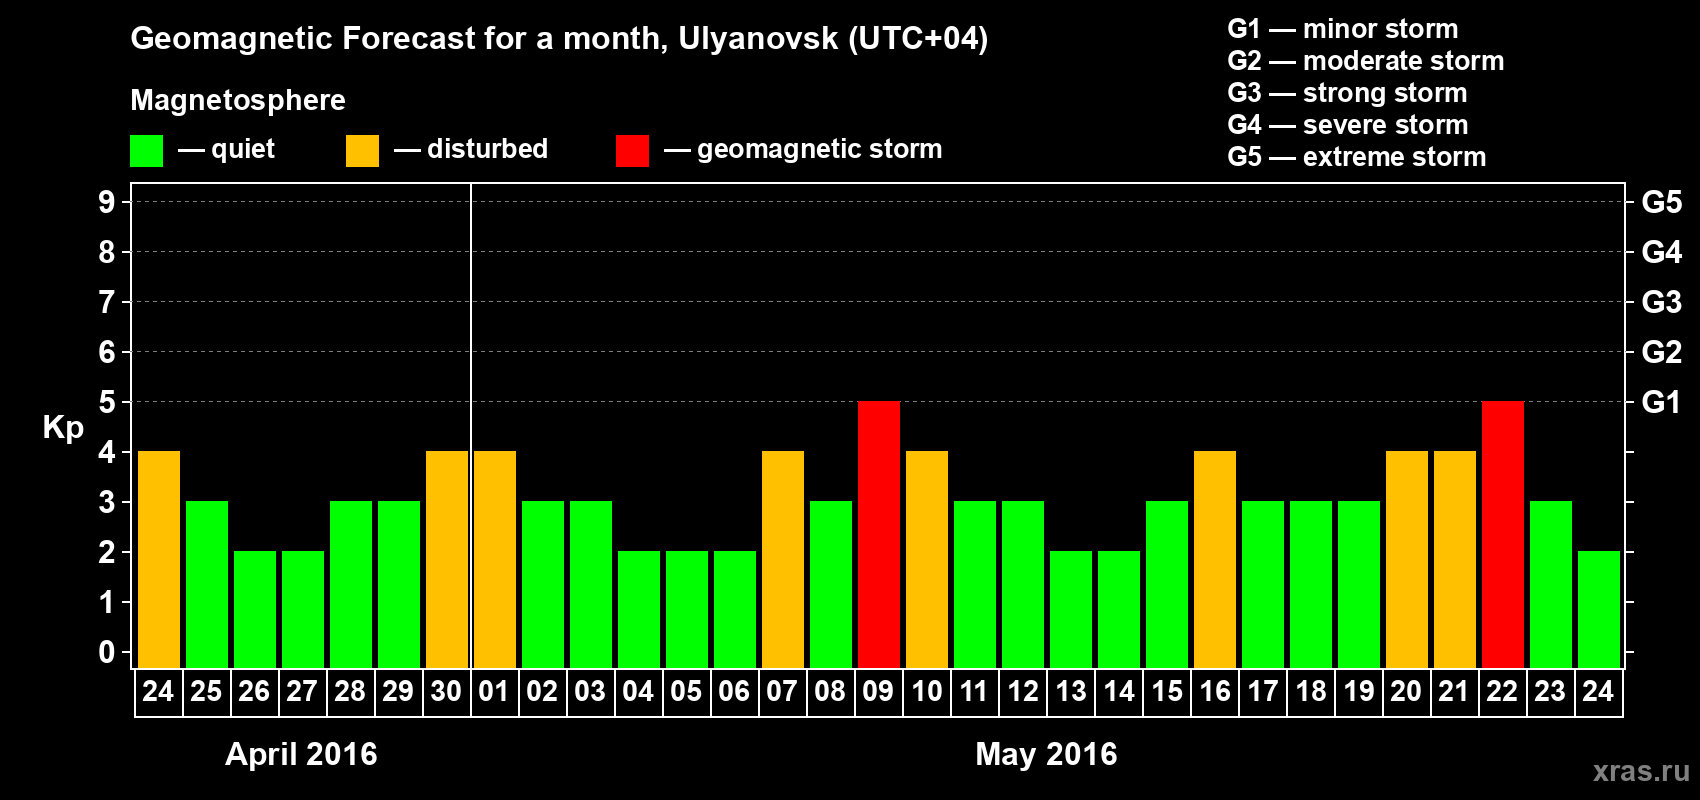Click the green bar for April 25
The width and height of the screenshot is (1700, 800).
tap(207, 584)
